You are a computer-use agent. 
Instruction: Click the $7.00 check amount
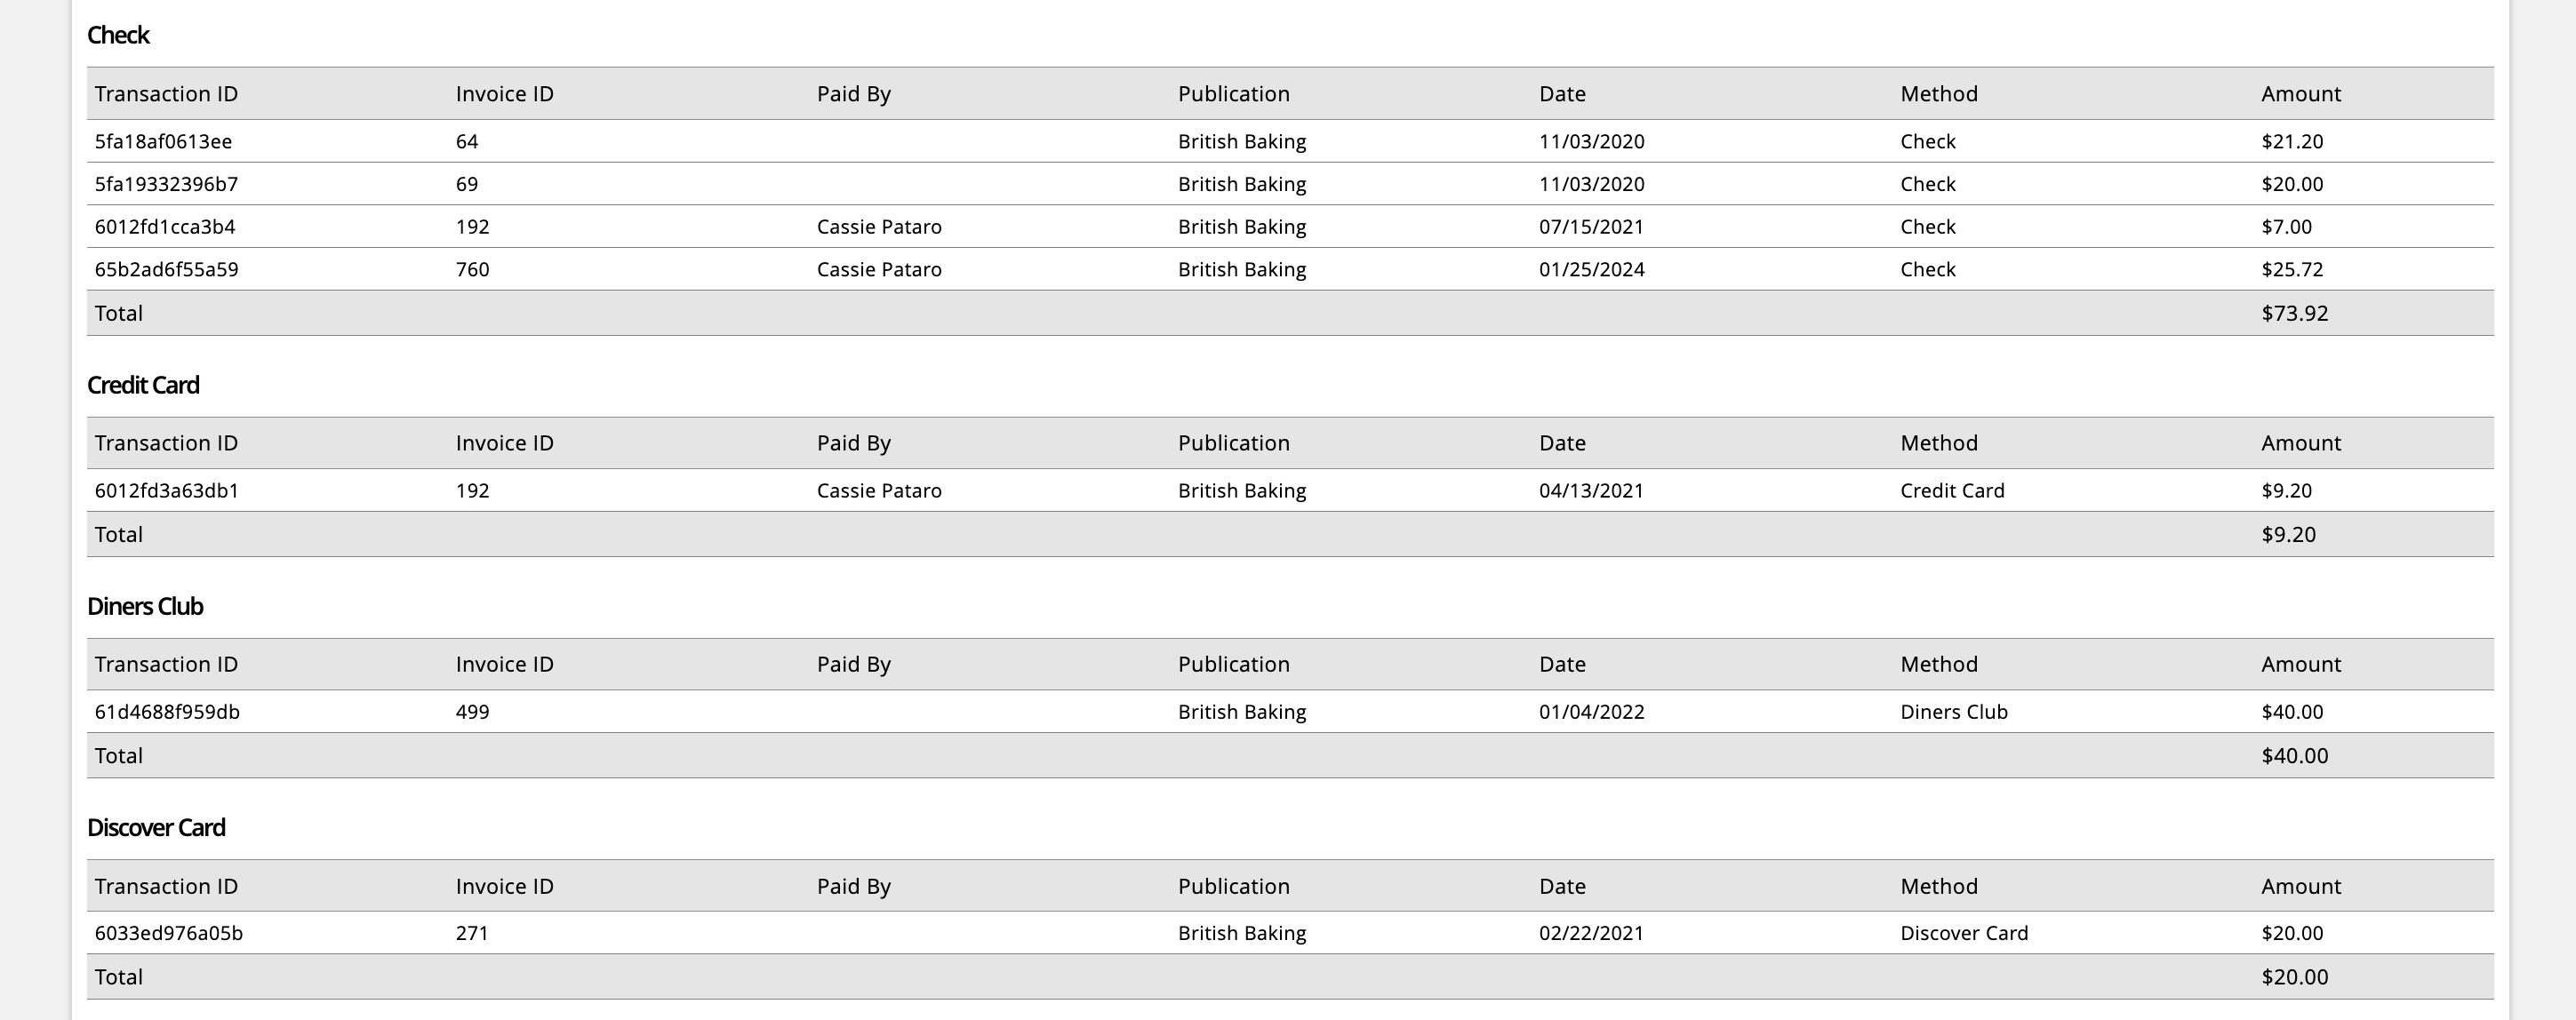tap(2286, 227)
